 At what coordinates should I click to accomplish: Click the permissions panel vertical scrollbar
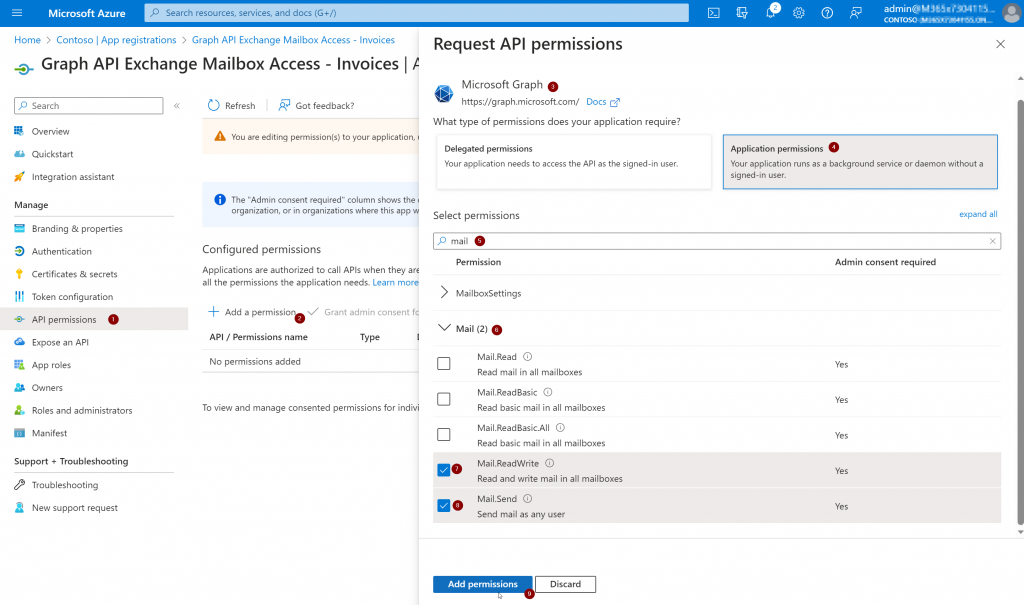1019,300
